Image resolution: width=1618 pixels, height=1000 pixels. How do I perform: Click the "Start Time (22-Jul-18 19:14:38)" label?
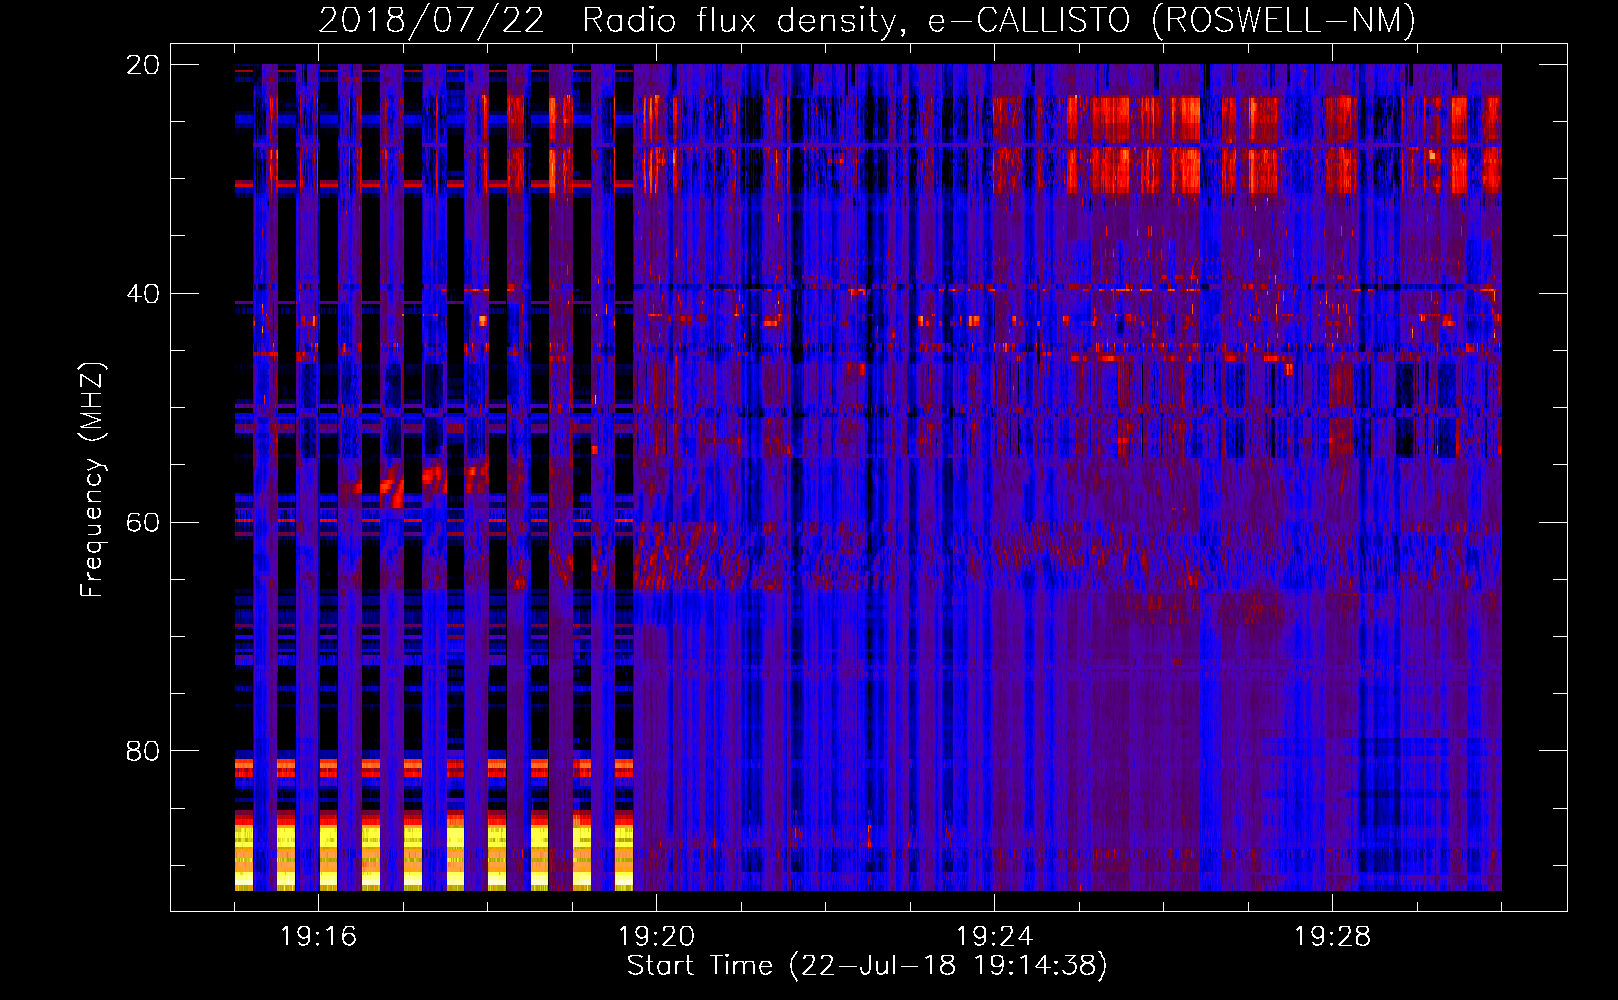coord(867,966)
